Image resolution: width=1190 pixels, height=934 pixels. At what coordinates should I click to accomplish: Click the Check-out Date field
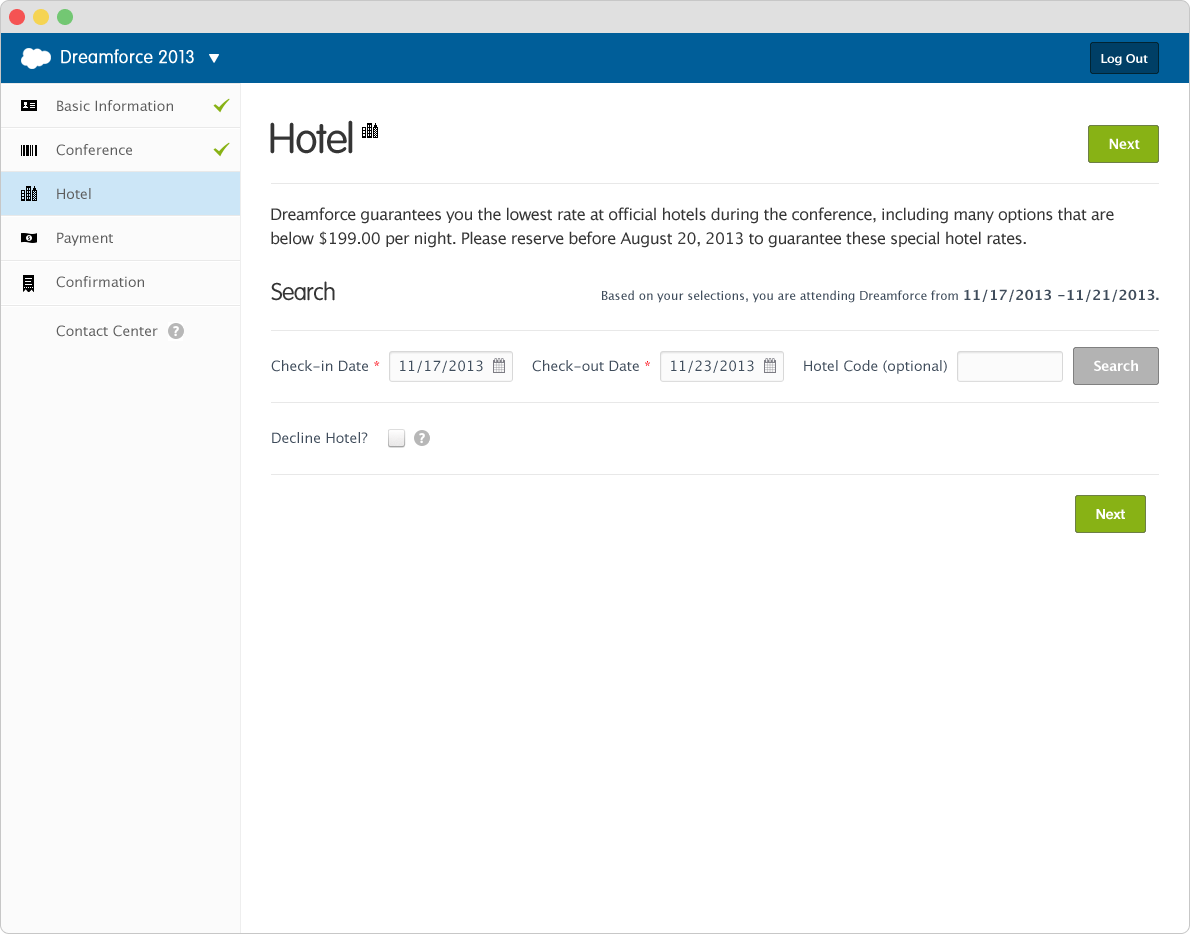click(x=722, y=366)
